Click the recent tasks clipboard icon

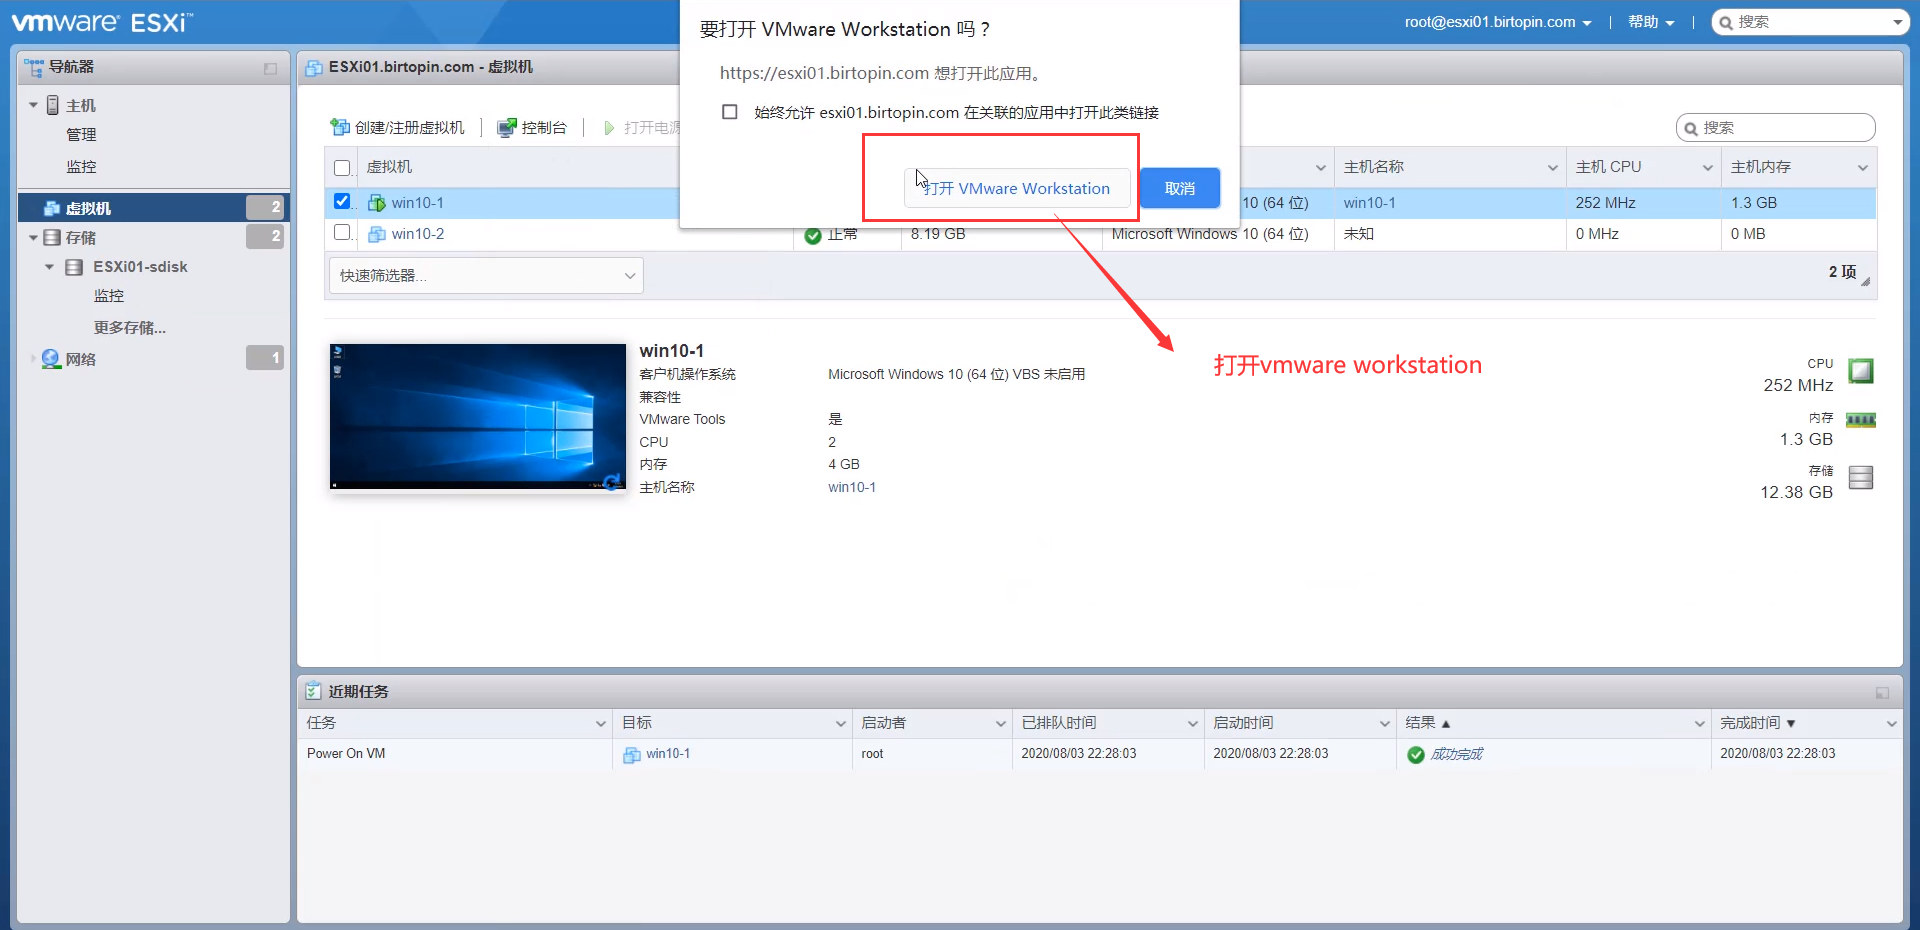tap(313, 691)
